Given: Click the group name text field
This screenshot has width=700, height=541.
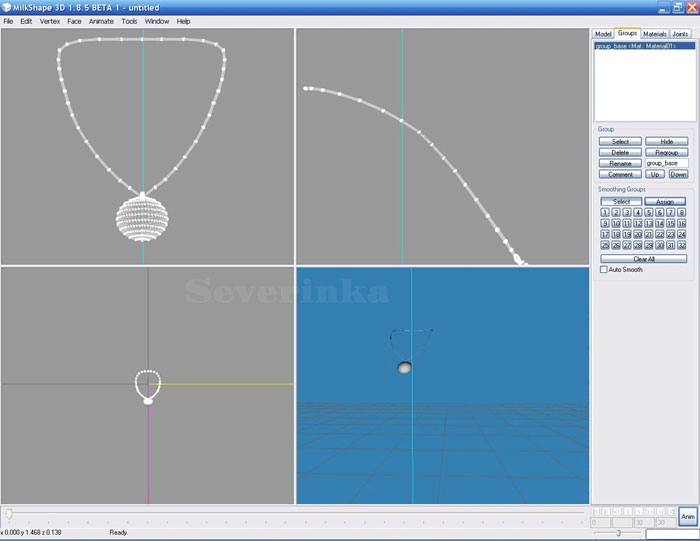Looking at the screenshot, I should pyautogui.click(x=666, y=163).
